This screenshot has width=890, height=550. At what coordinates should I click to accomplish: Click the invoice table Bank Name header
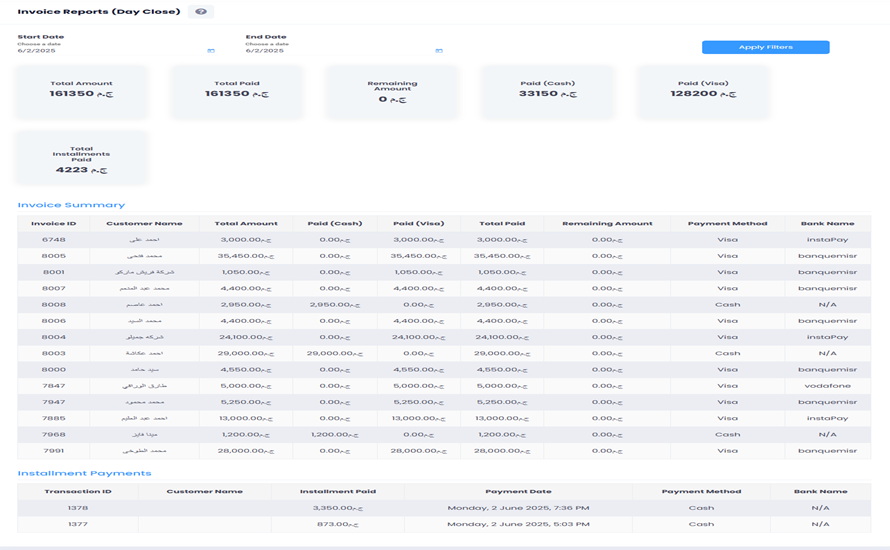pos(828,224)
